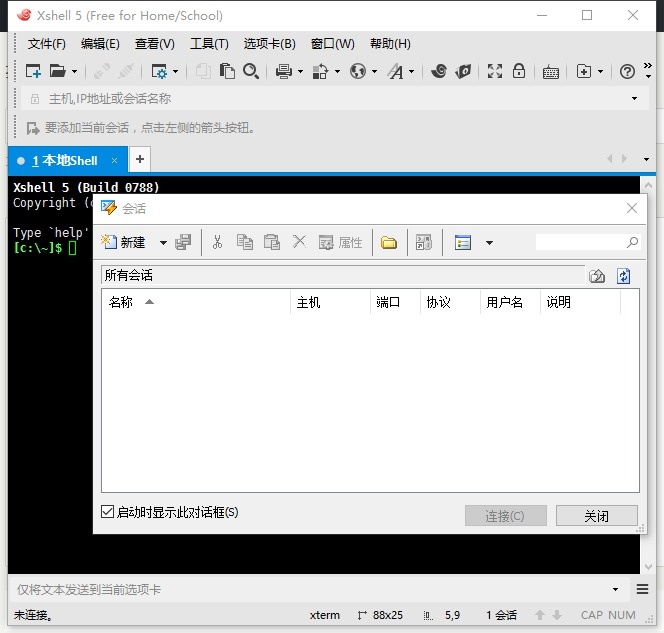
Task: Click the add-current-session arrow icon
Action: point(33,128)
